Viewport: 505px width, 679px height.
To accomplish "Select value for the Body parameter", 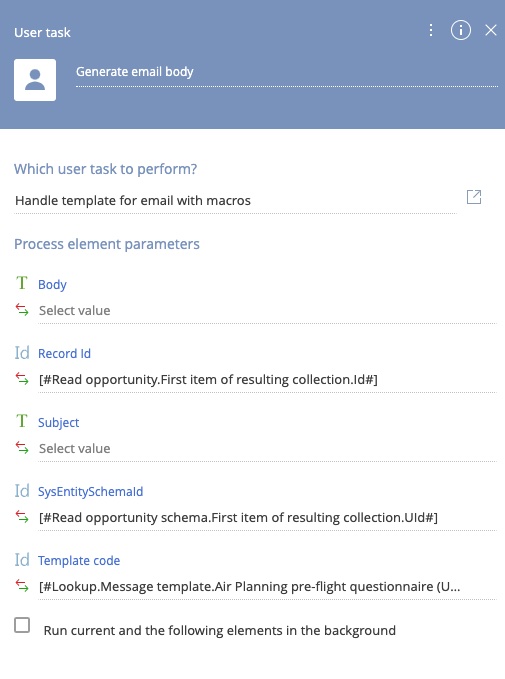I will pyautogui.click(x=267, y=311).
